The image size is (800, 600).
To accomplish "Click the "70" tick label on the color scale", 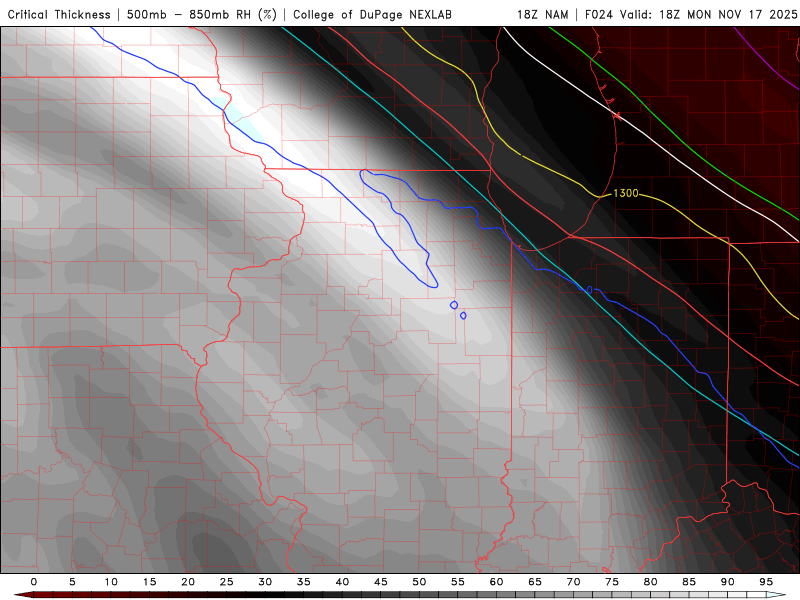I will (x=573, y=582).
